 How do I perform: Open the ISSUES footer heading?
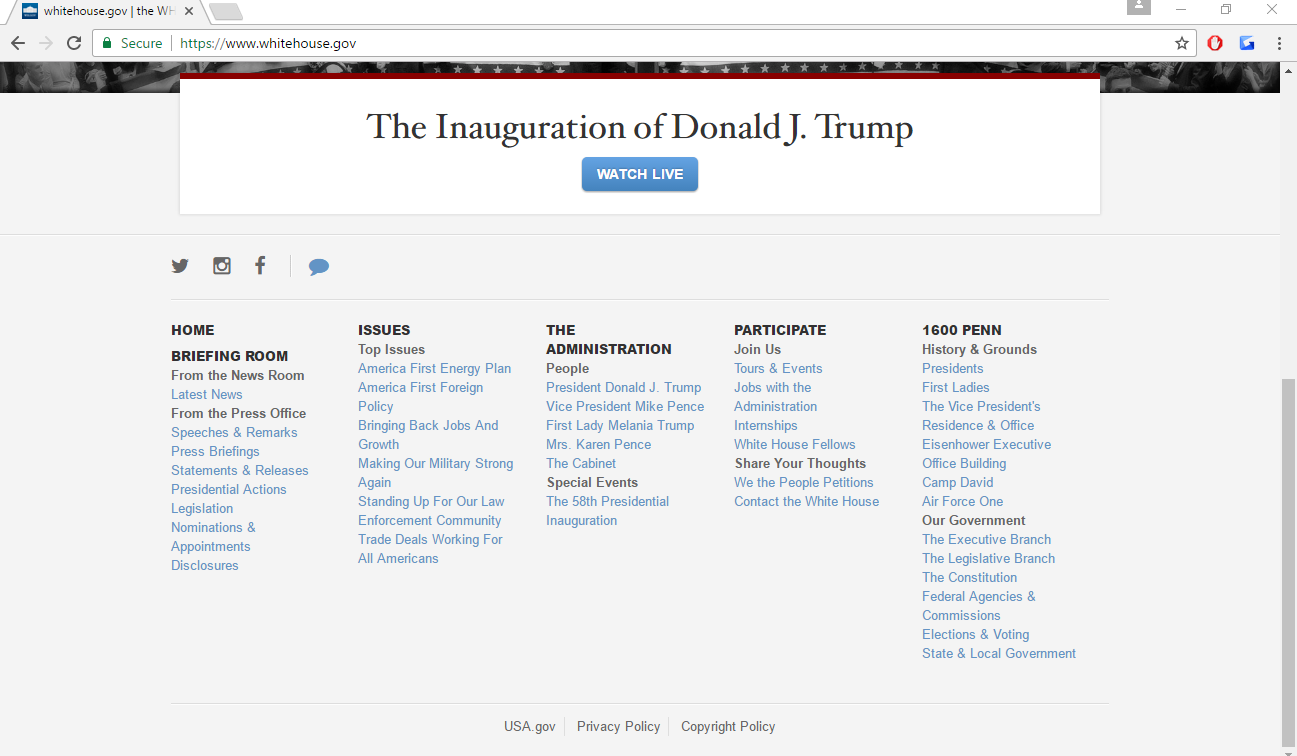(384, 330)
